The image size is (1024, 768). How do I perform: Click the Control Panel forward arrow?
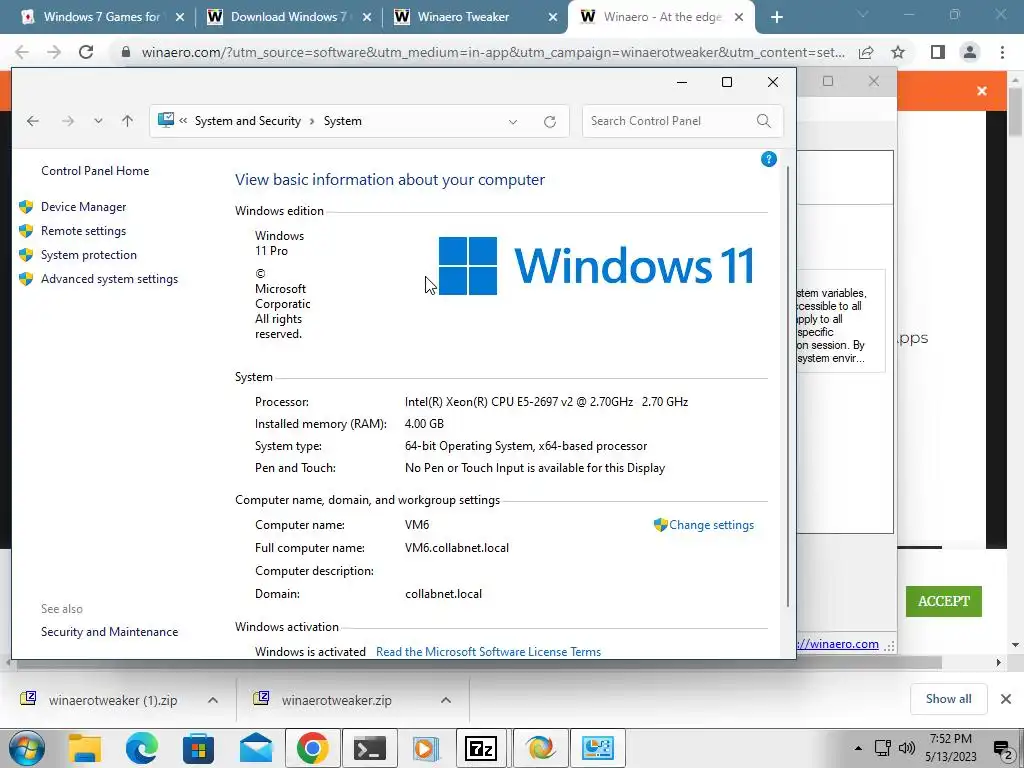(x=68, y=121)
